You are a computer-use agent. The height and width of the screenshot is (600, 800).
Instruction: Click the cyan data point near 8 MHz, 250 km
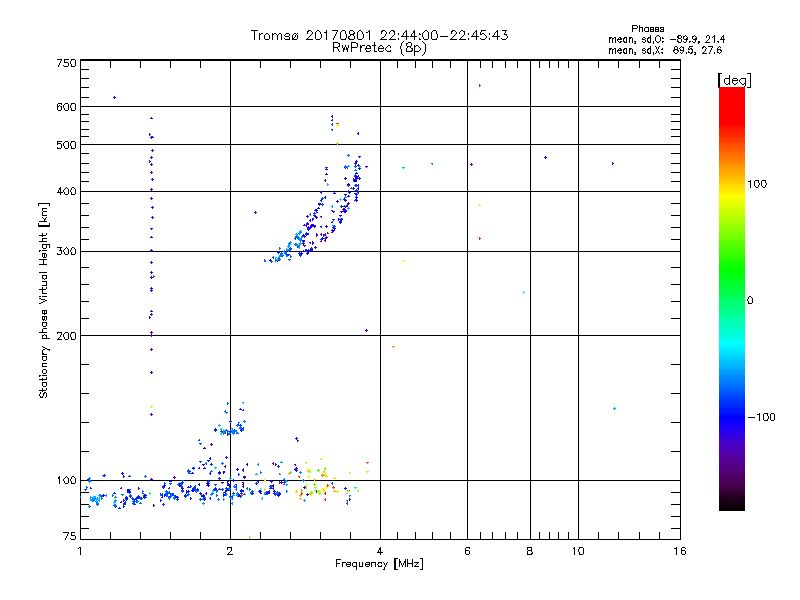tap(524, 292)
